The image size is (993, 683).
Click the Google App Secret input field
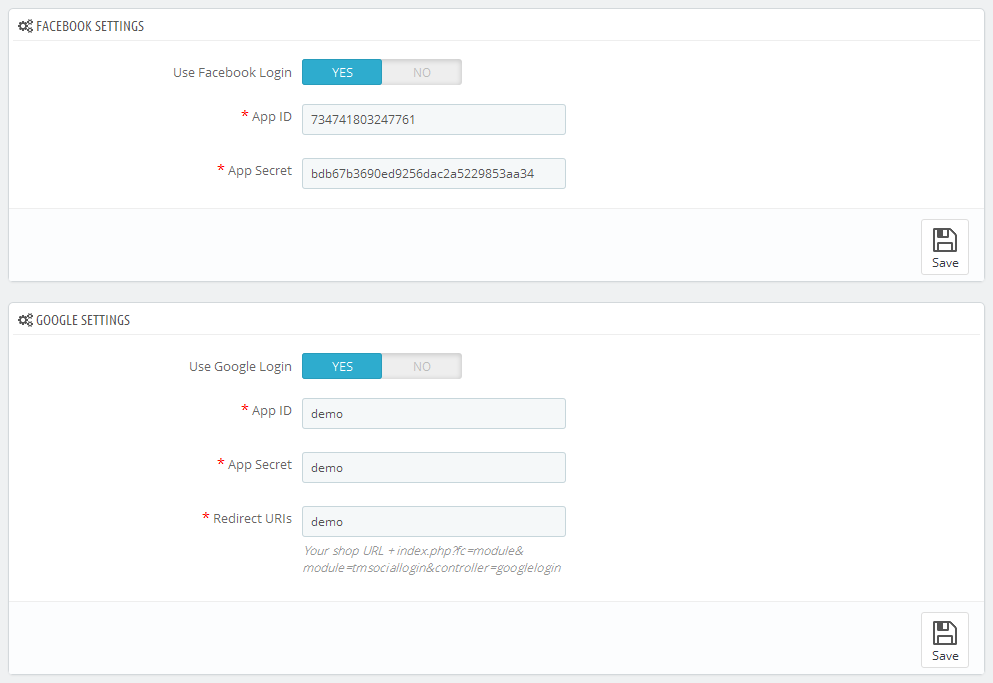(x=434, y=468)
